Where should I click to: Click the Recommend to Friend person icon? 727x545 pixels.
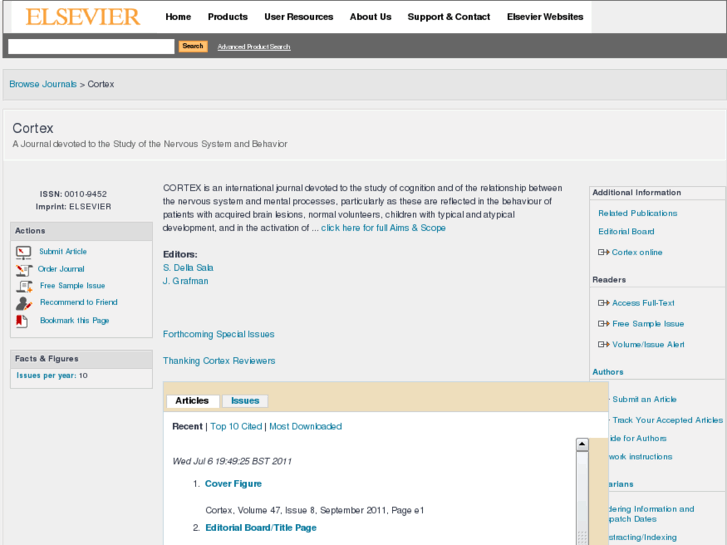pos(24,303)
